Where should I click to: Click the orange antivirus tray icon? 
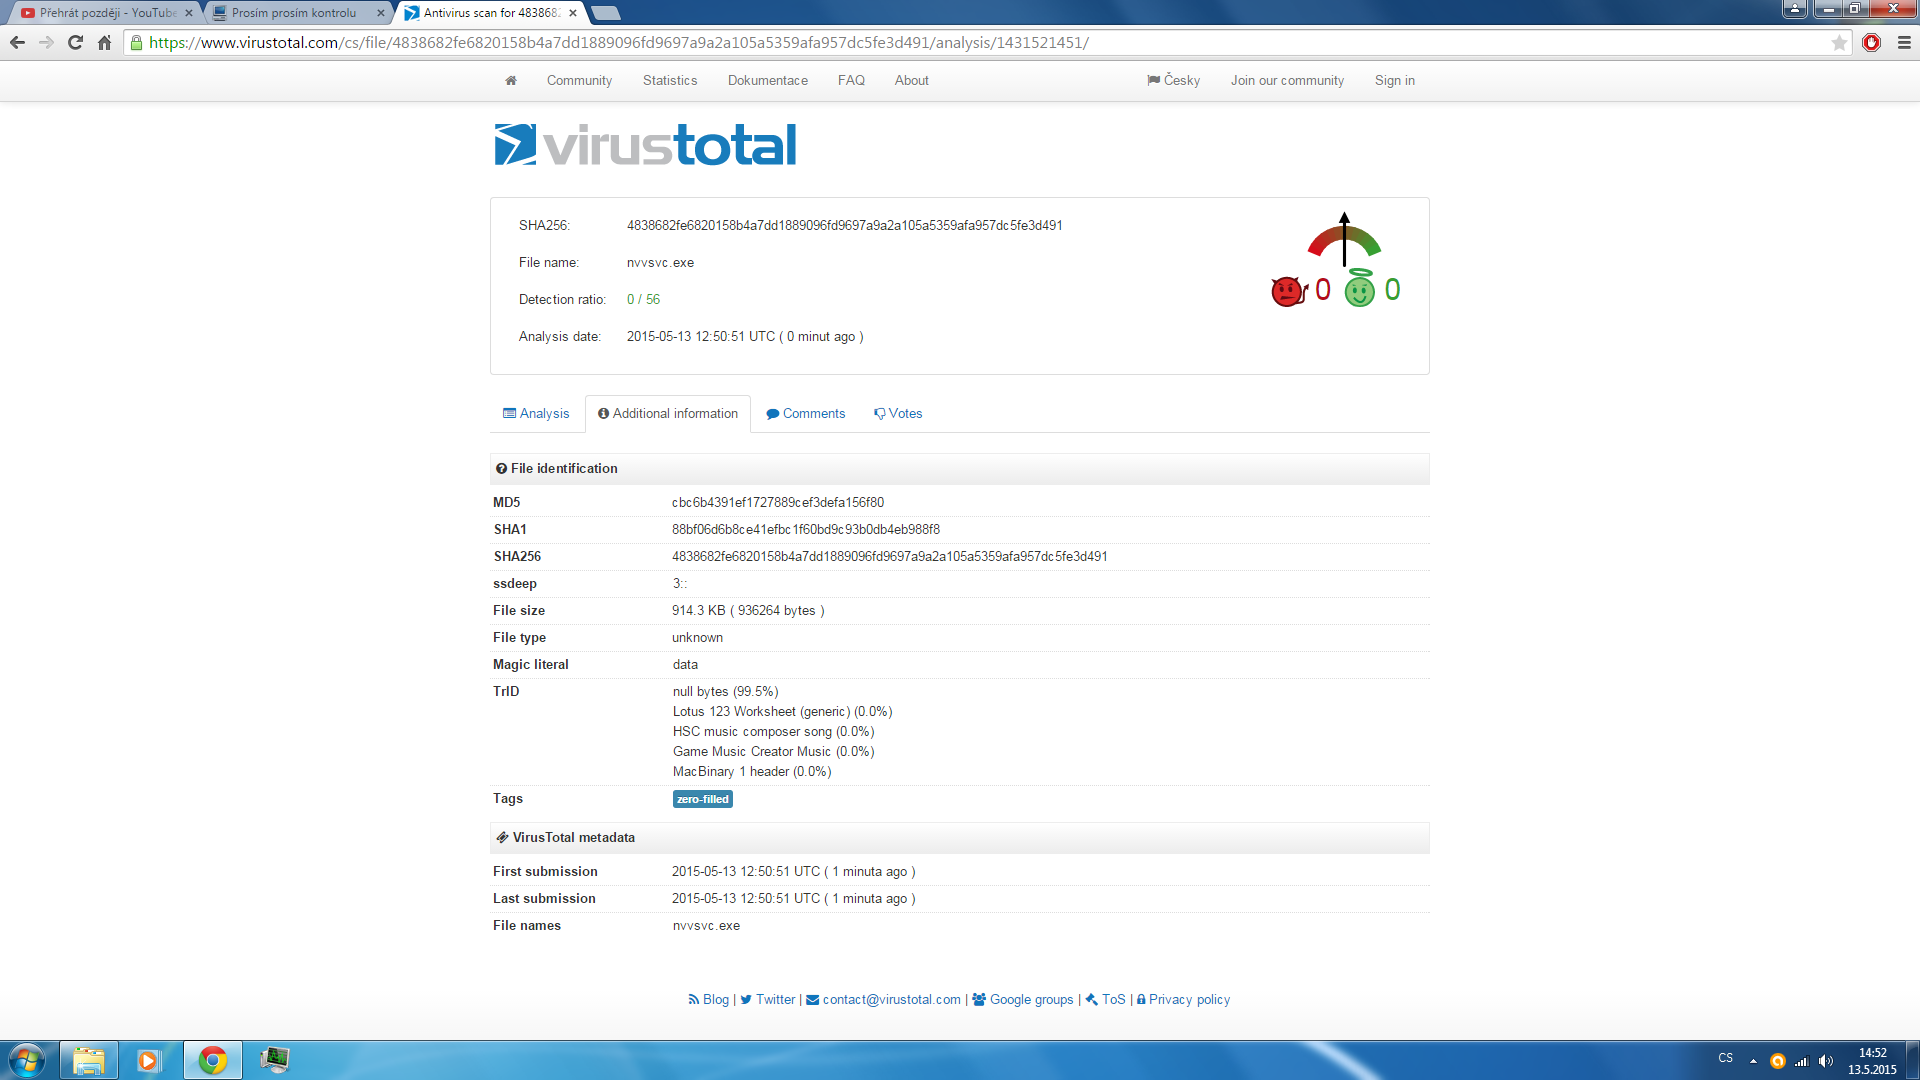click(1778, 1061)
